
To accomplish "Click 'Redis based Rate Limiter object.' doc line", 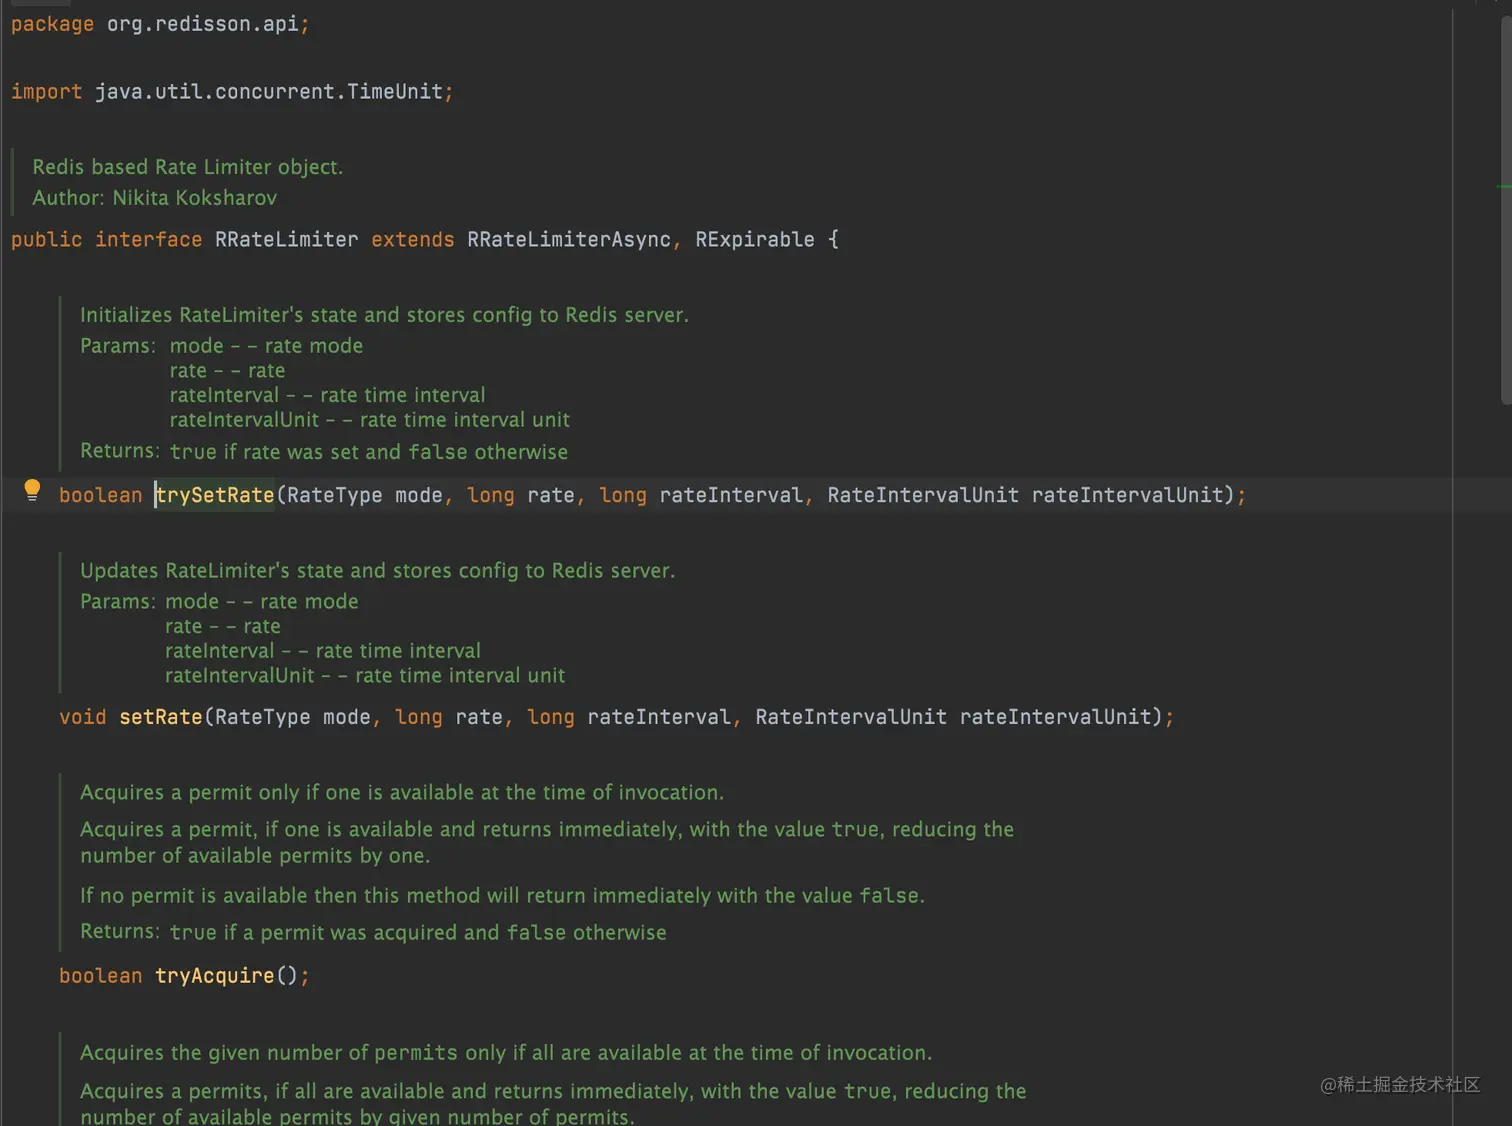I will pyautogui.click(x=188, y=167).
